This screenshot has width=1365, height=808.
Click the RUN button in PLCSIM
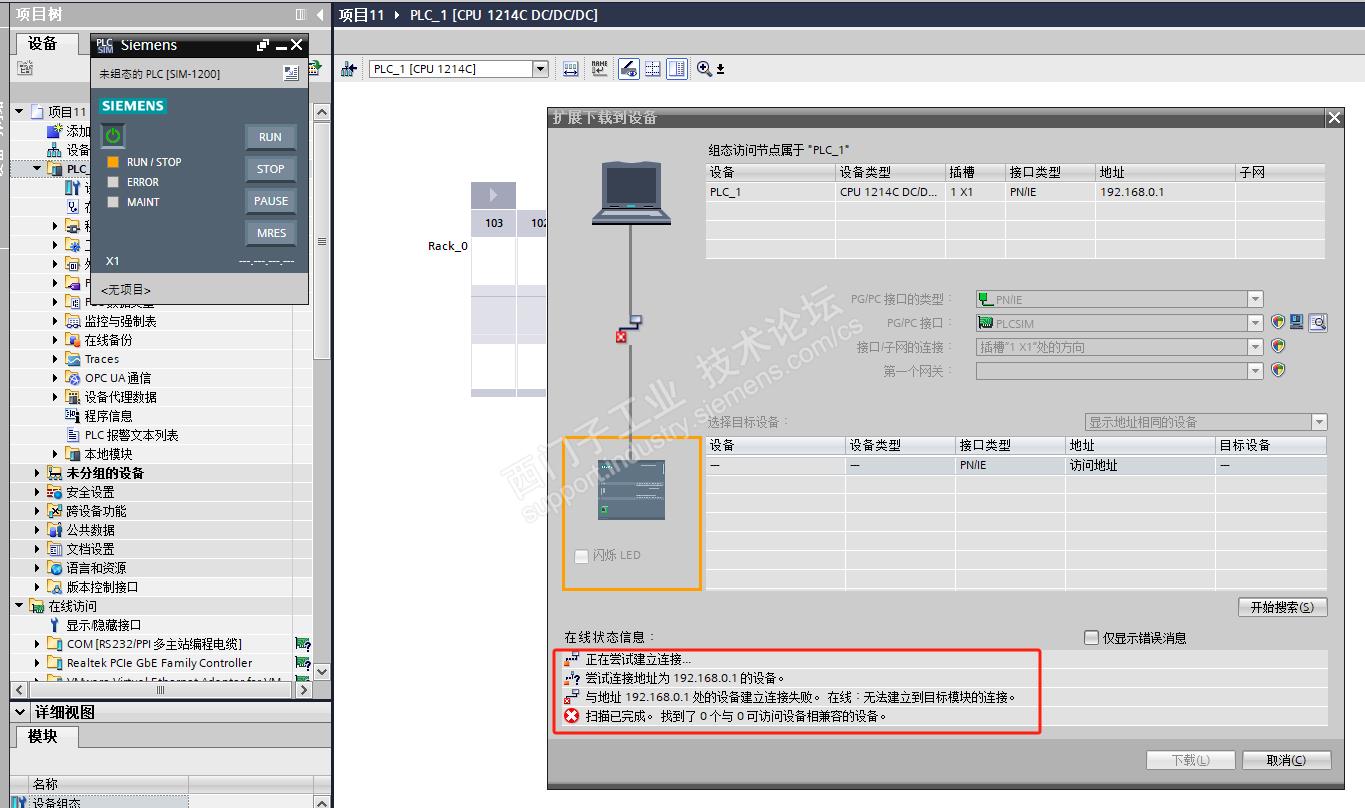(270, 137)
